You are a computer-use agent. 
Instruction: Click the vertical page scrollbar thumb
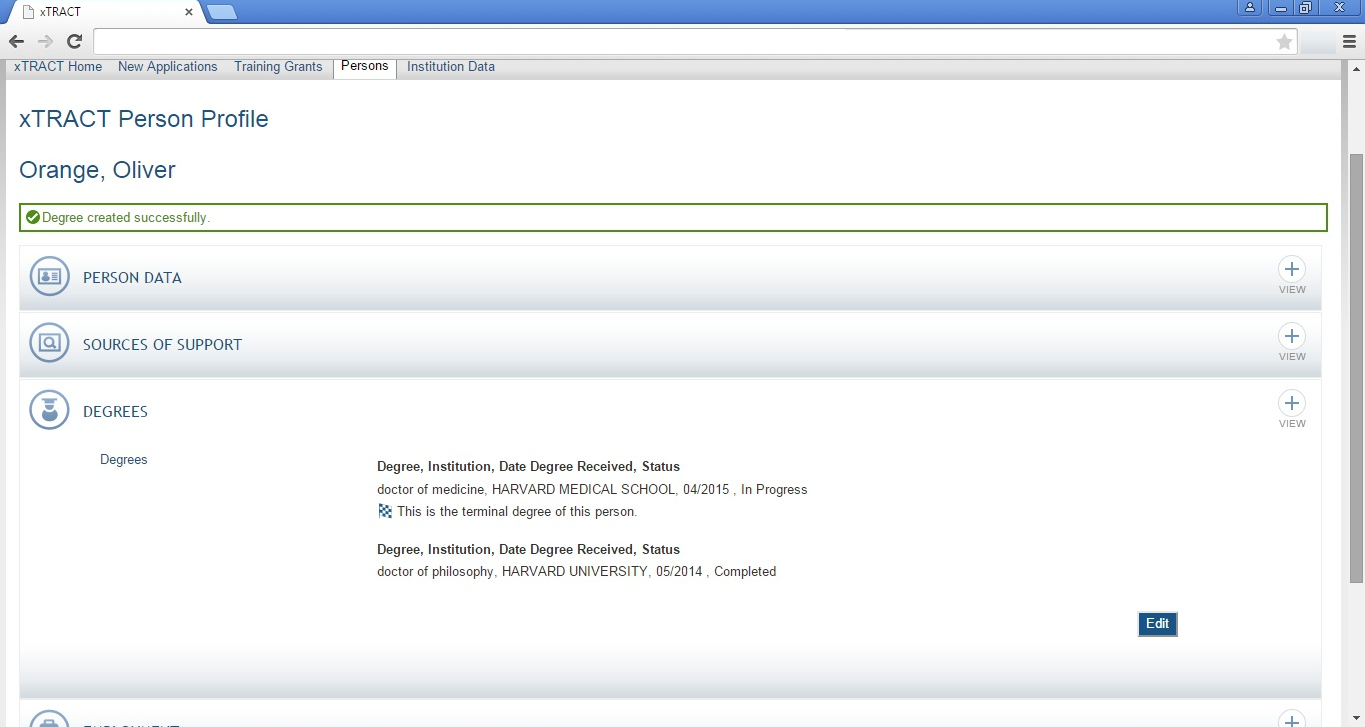1356,368
